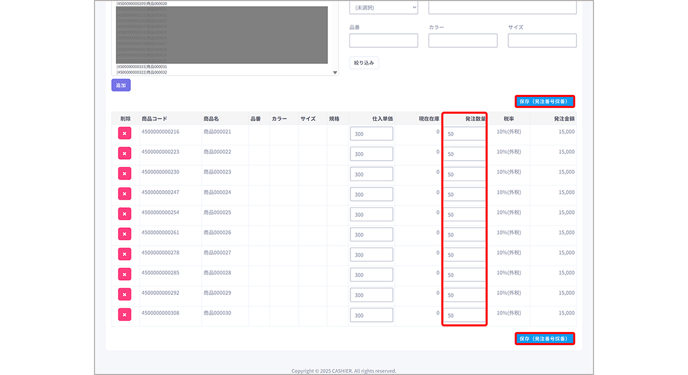Edit the 発注数量 field for 商品000024
The width and height of the screenshot is (688, 375).
[464, 194]
